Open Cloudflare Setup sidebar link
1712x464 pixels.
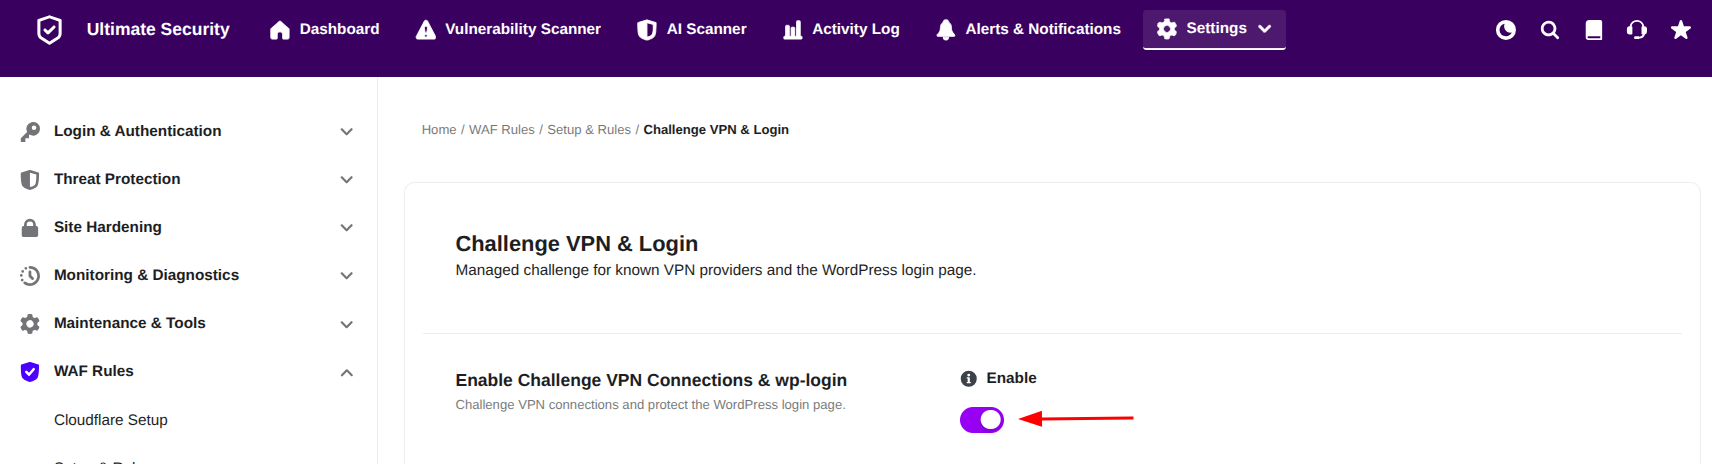[x=111, y=420]
